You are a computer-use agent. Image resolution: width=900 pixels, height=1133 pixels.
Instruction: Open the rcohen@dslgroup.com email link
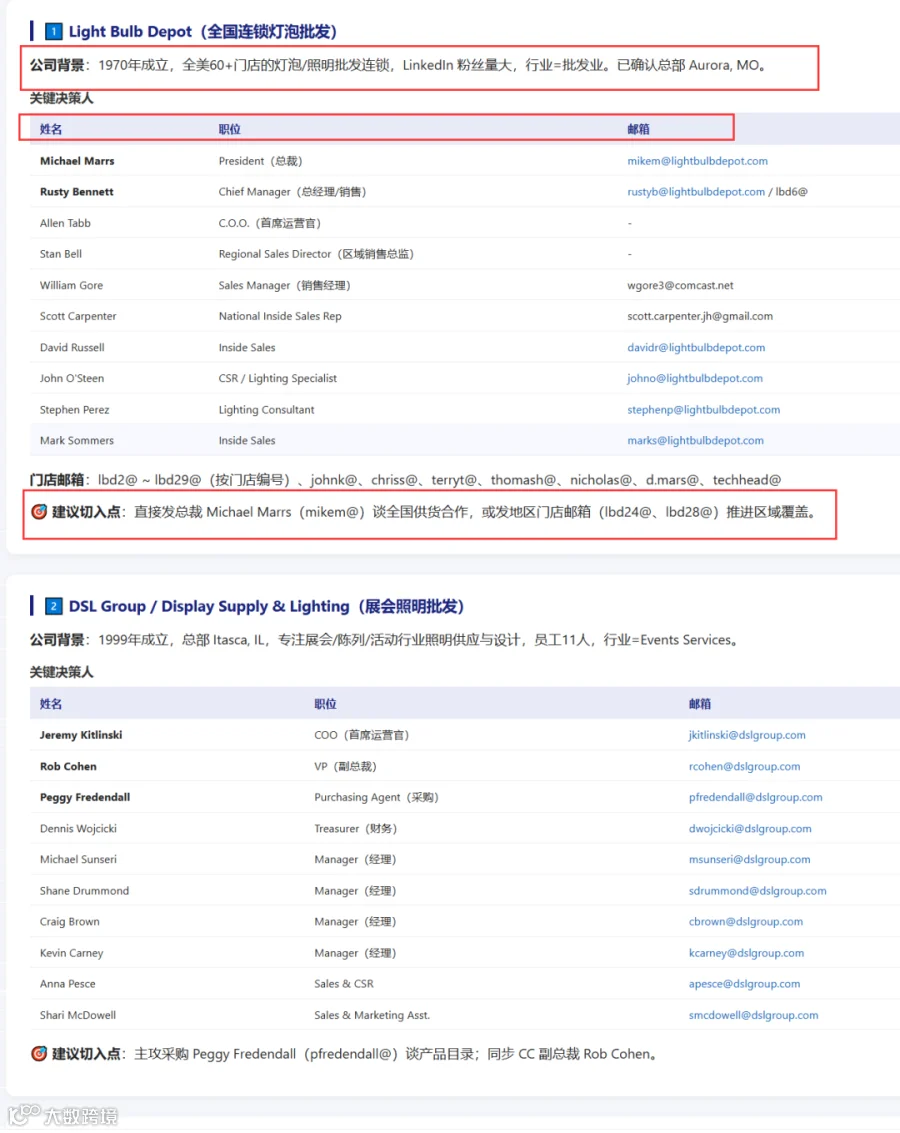pyautogui.click(x=744, y=767)
